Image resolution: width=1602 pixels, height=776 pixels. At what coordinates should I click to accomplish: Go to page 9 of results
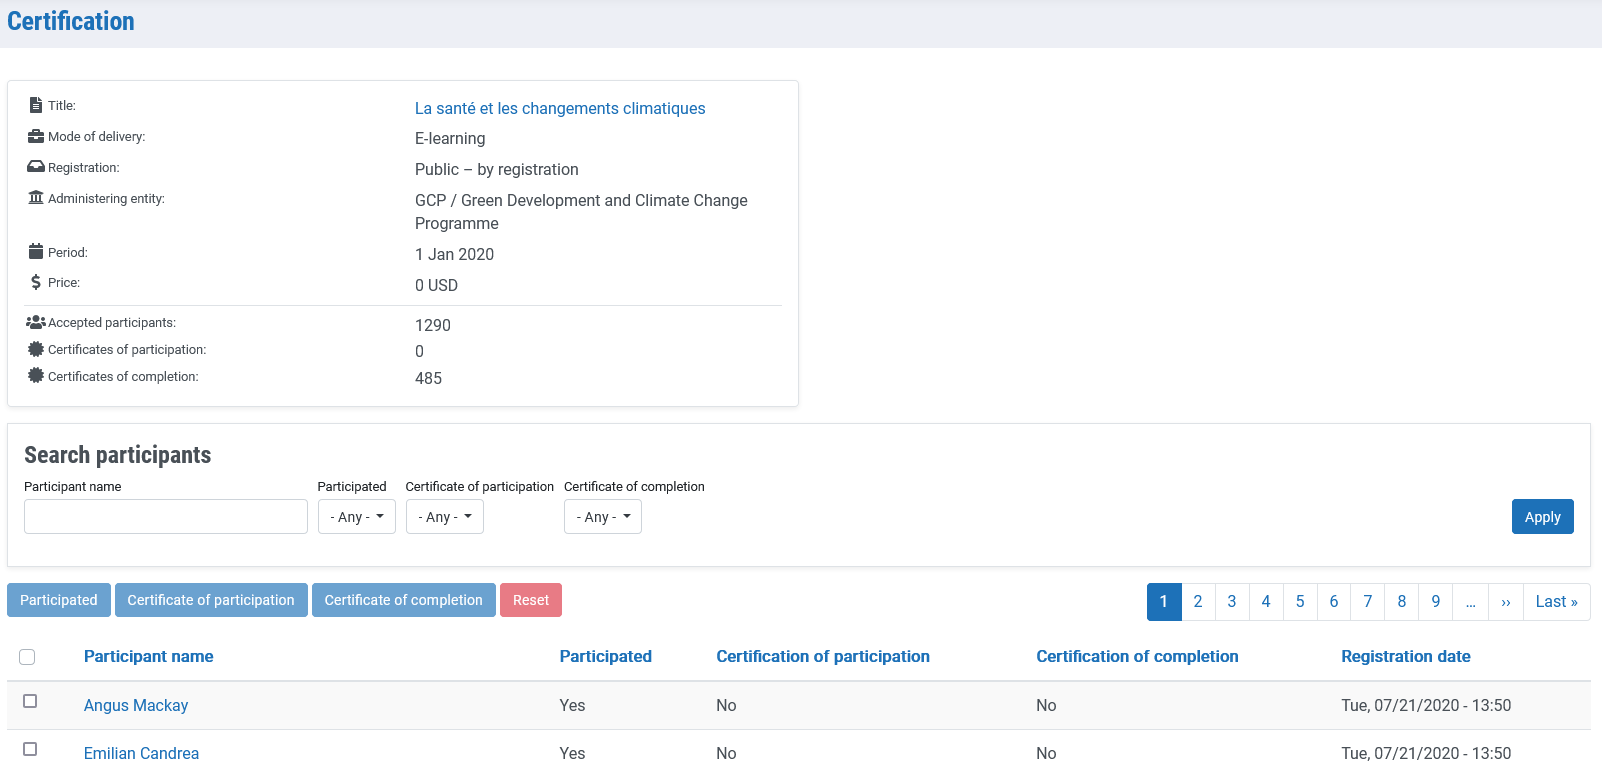[x=1436, y=602]
